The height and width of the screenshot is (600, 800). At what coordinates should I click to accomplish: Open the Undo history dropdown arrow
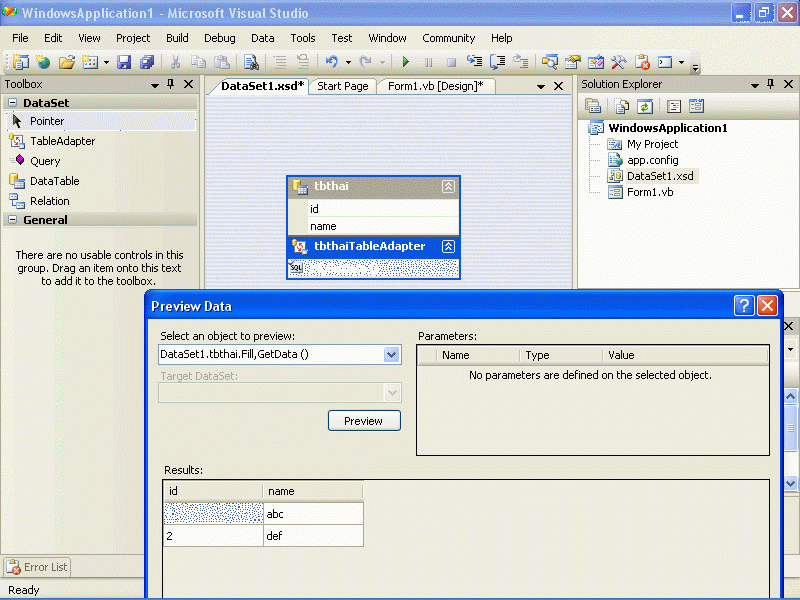[x=348, y=62]
